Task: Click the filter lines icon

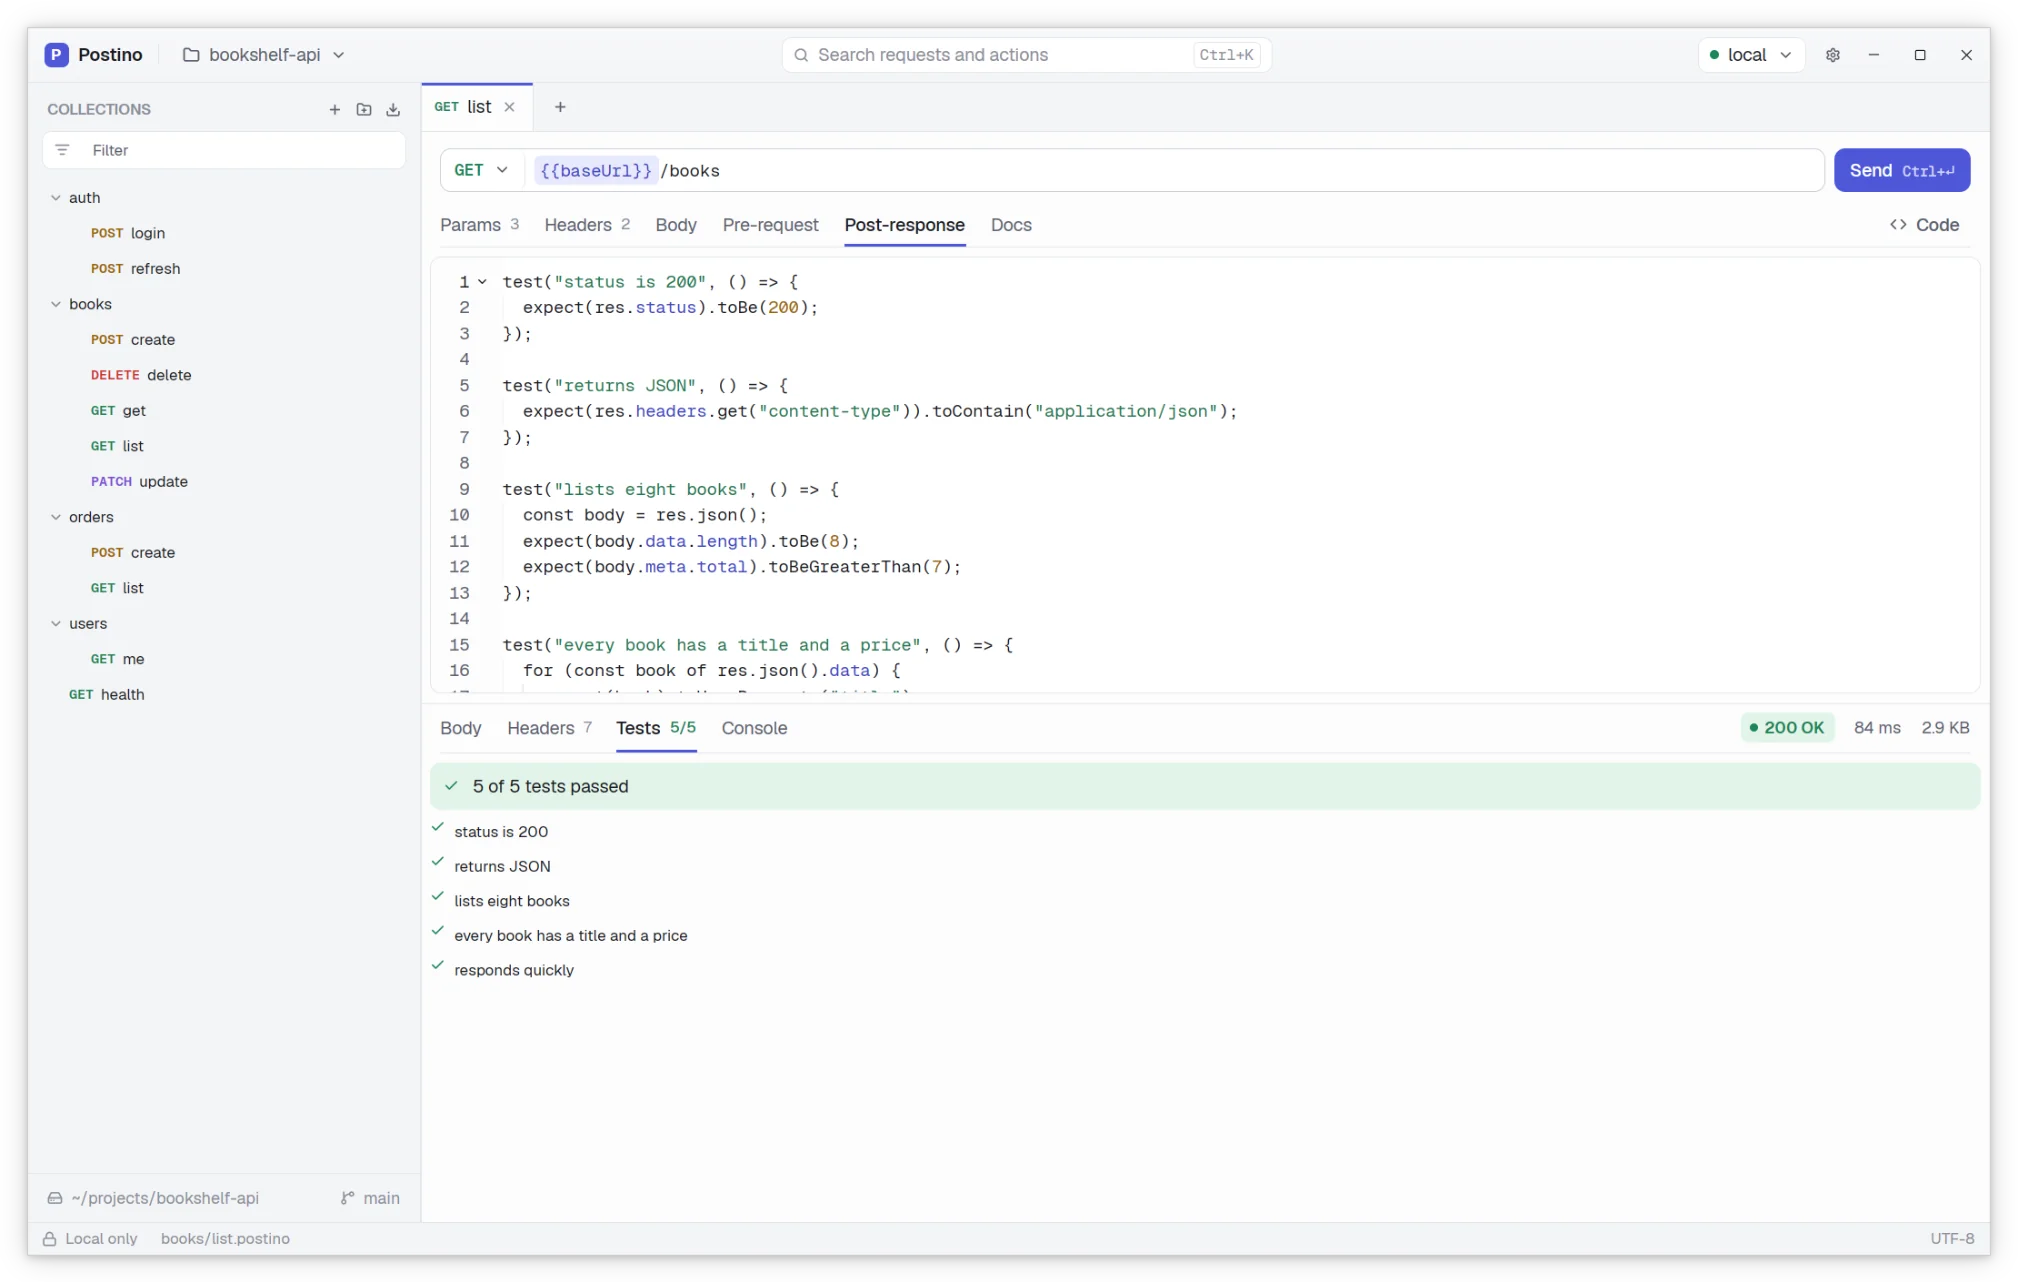Action: coord(63,150)
